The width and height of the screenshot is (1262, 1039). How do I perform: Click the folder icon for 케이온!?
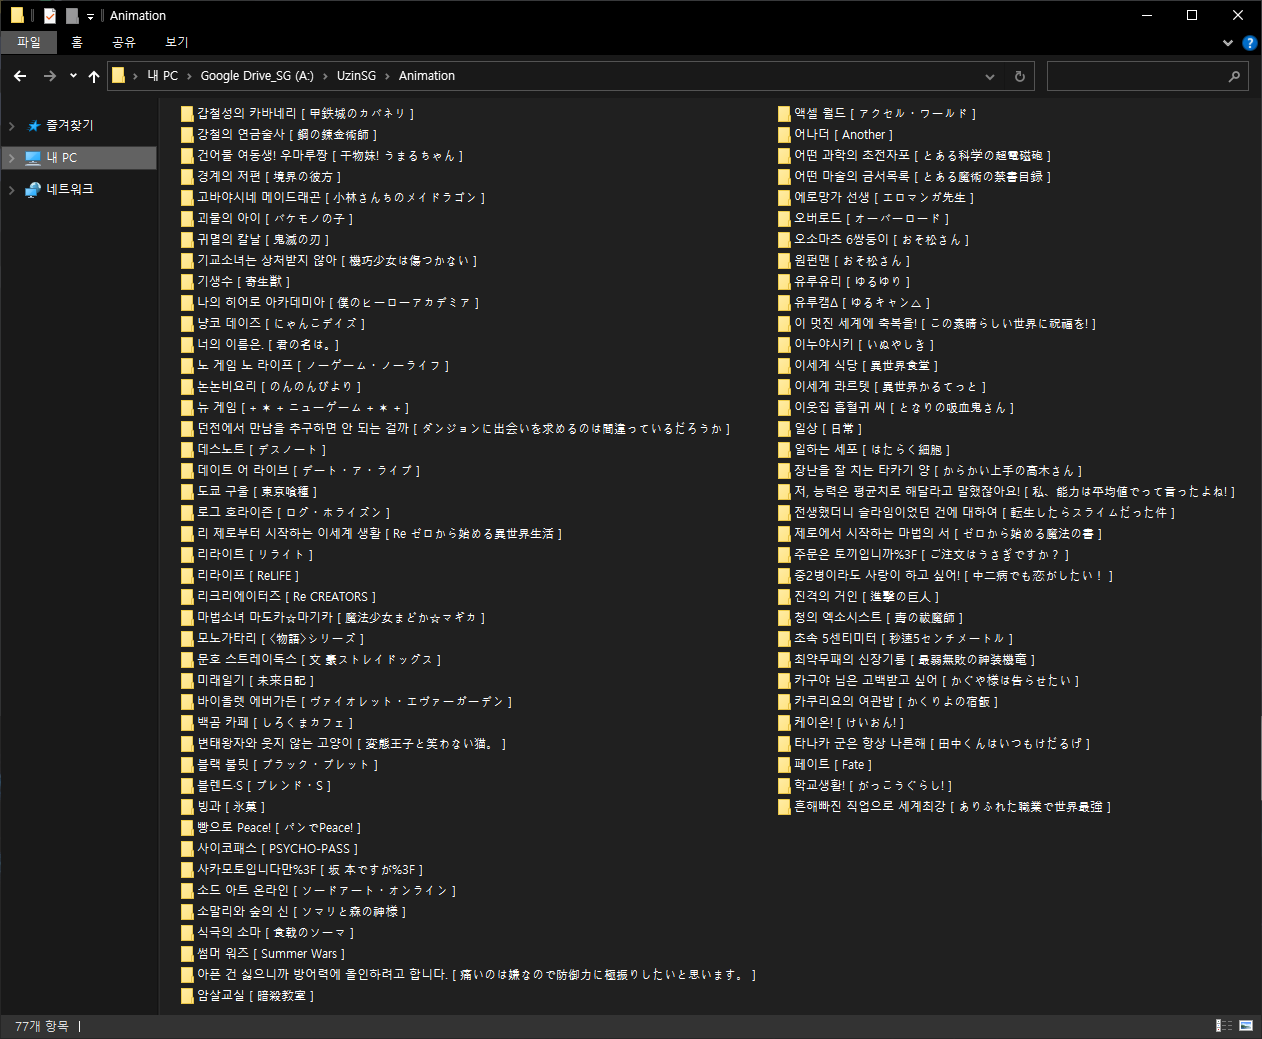tap(784, 723)
